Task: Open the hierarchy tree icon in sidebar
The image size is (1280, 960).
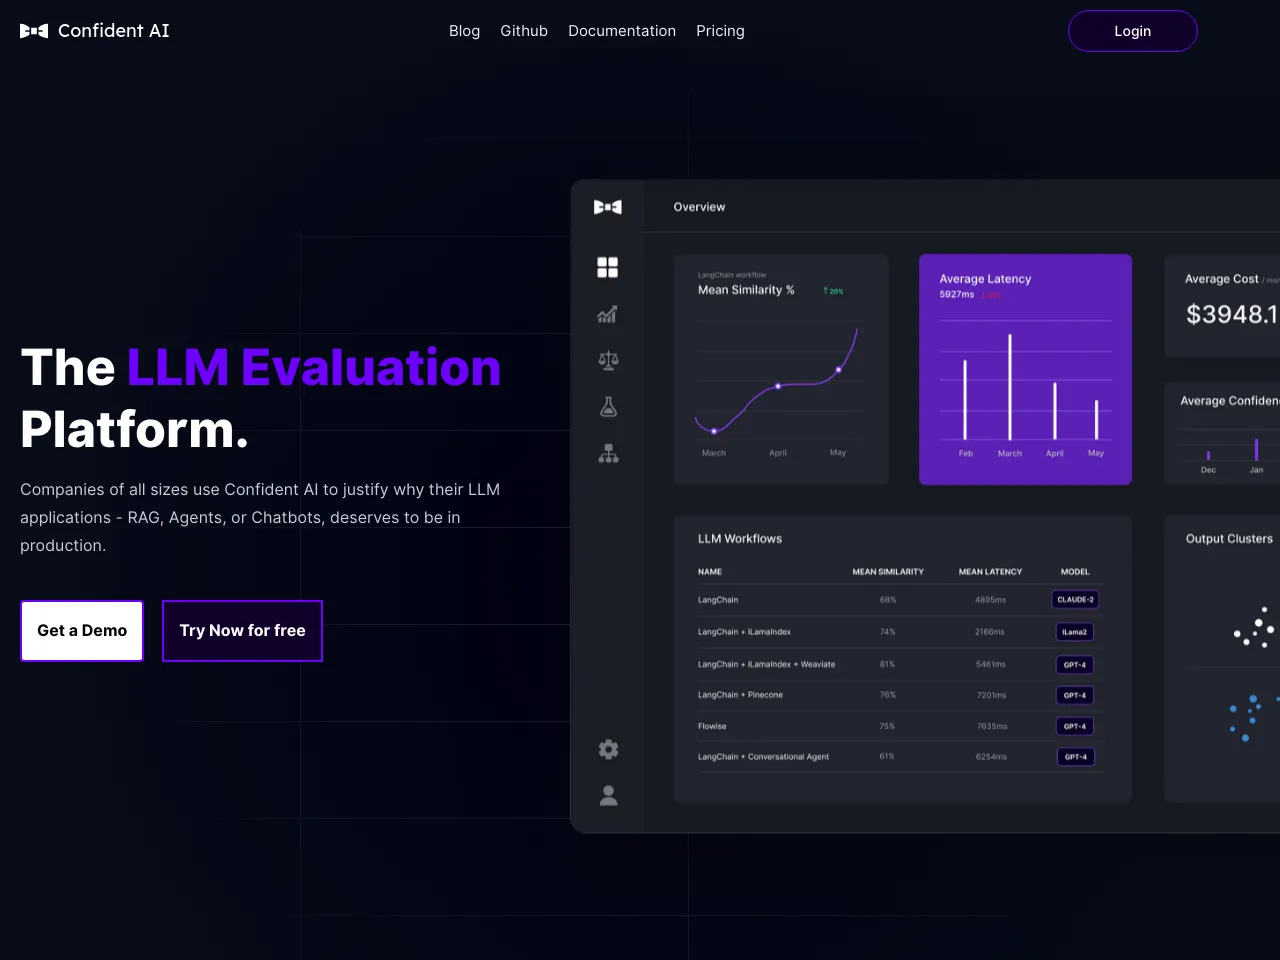Action: click(607, 454)
